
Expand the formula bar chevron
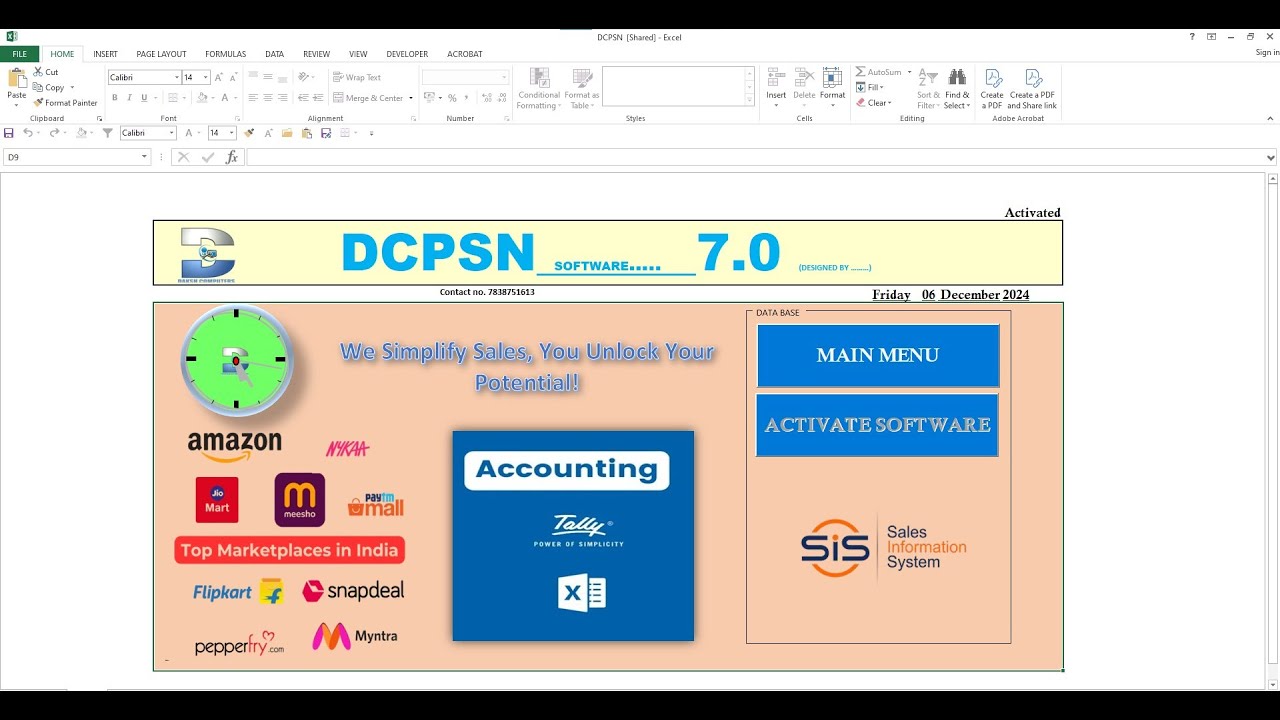click(1271, 157)
